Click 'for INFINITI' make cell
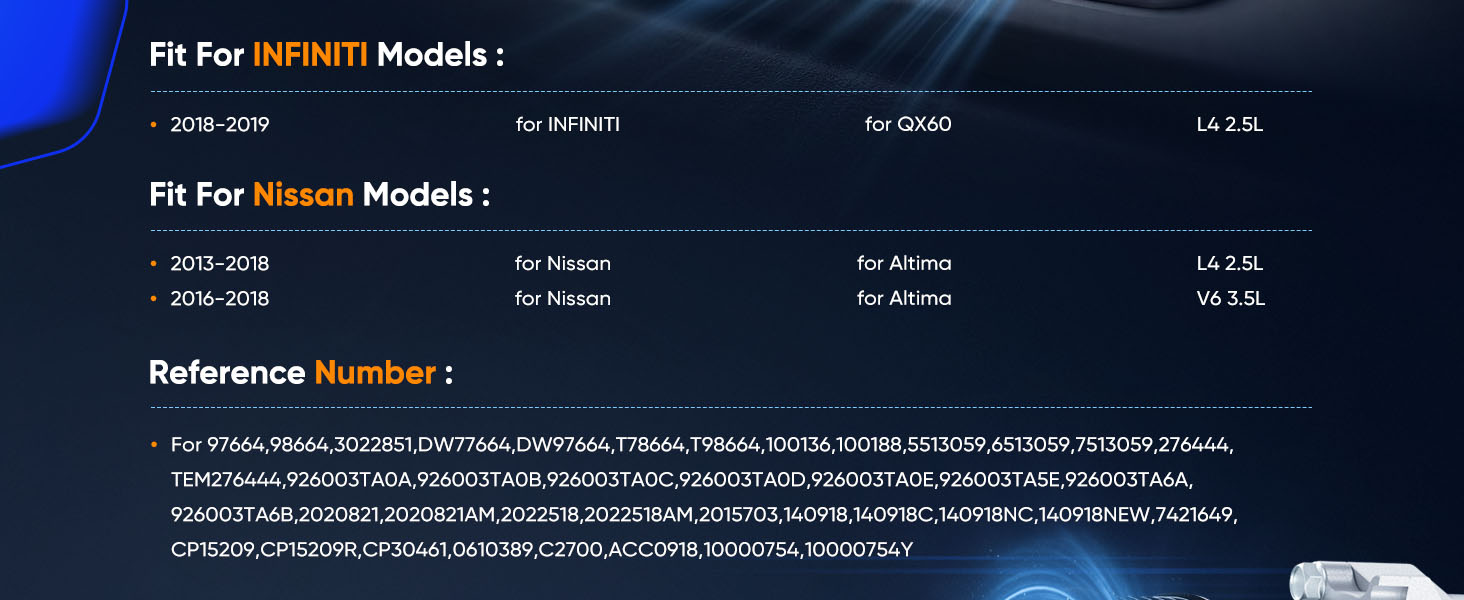This screenshot has width=1464, height=600. point(568,125)
